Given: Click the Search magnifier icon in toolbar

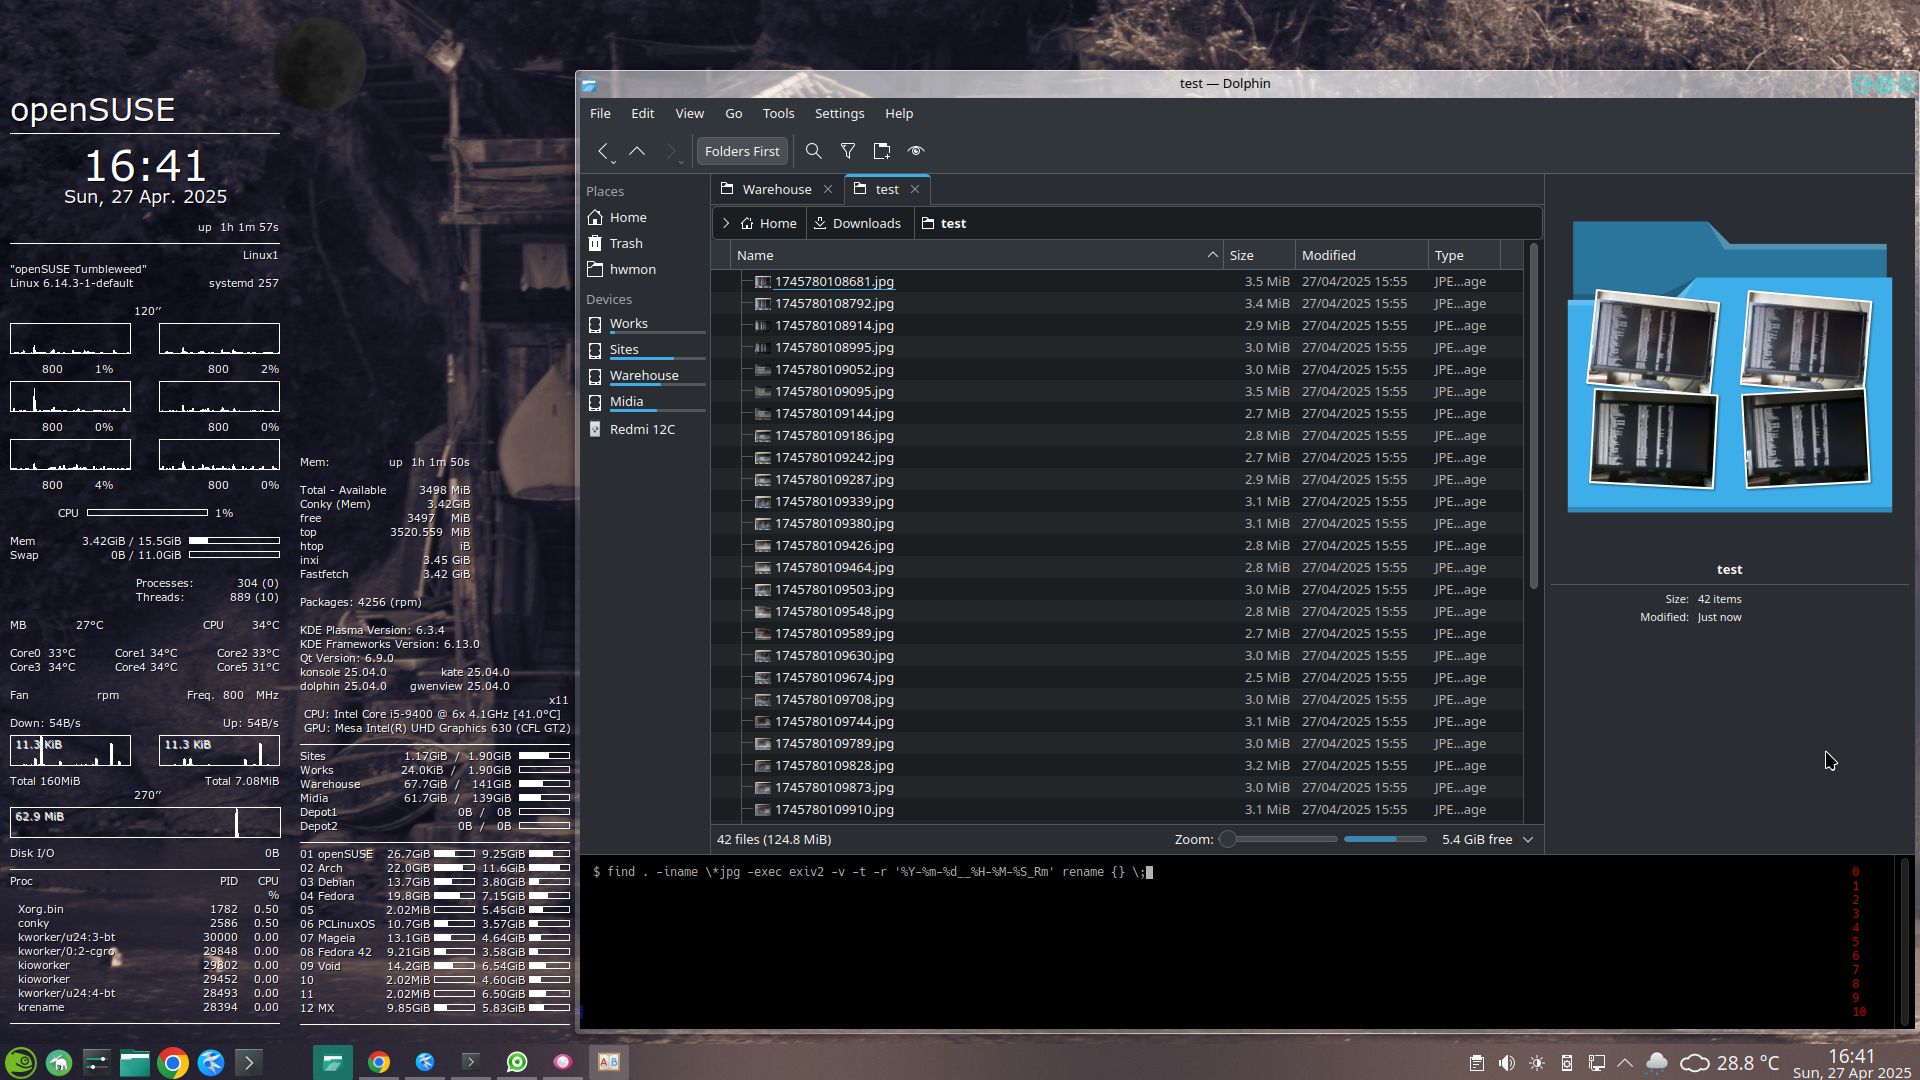Looking at the screenshot, I should (x=813, y=151).
